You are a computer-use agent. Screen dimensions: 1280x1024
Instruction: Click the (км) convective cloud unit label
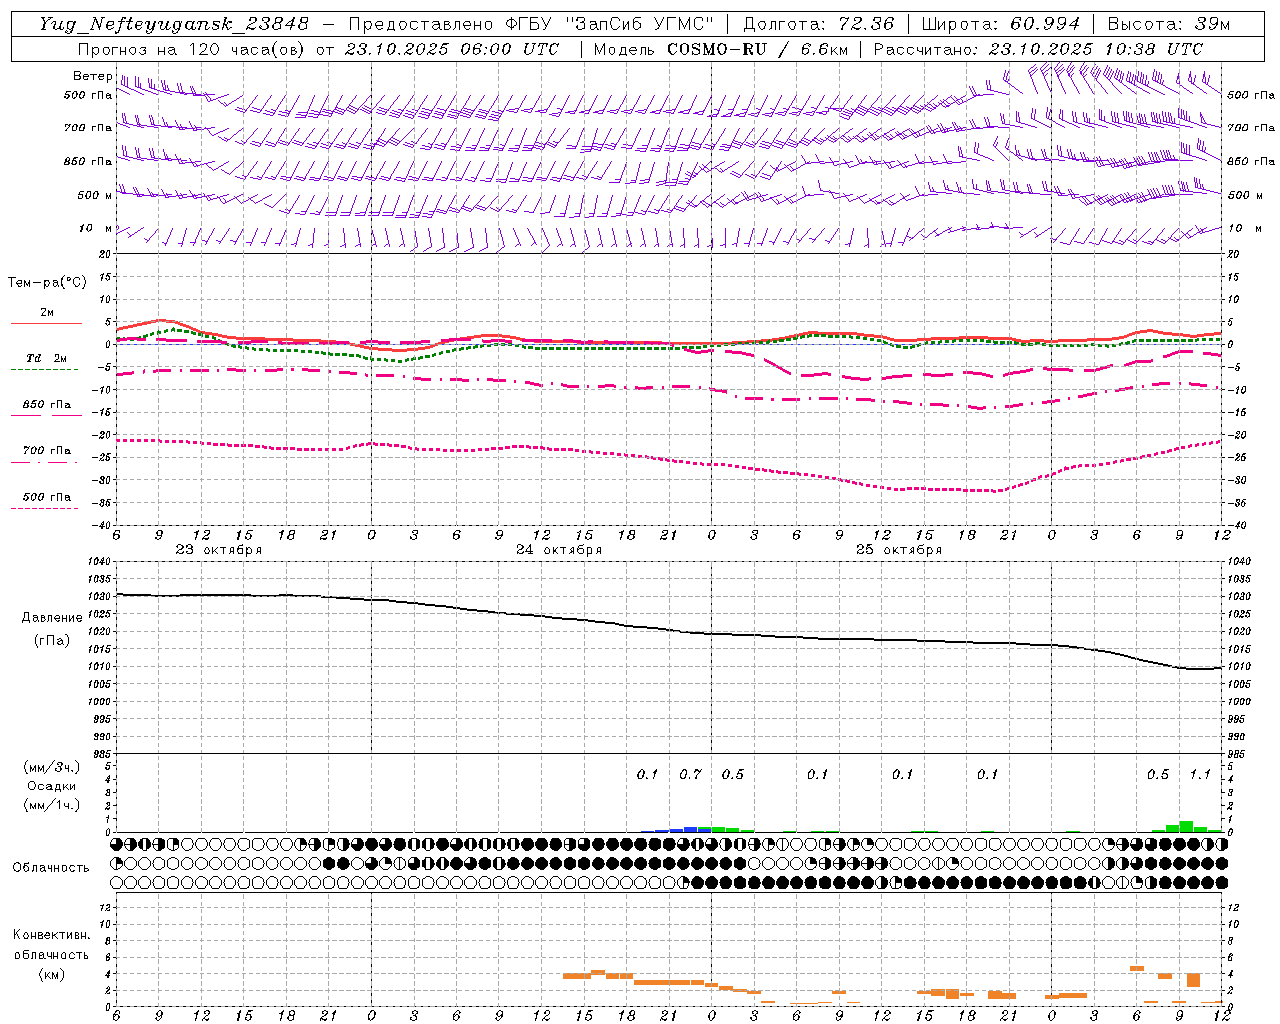(52, 974)
